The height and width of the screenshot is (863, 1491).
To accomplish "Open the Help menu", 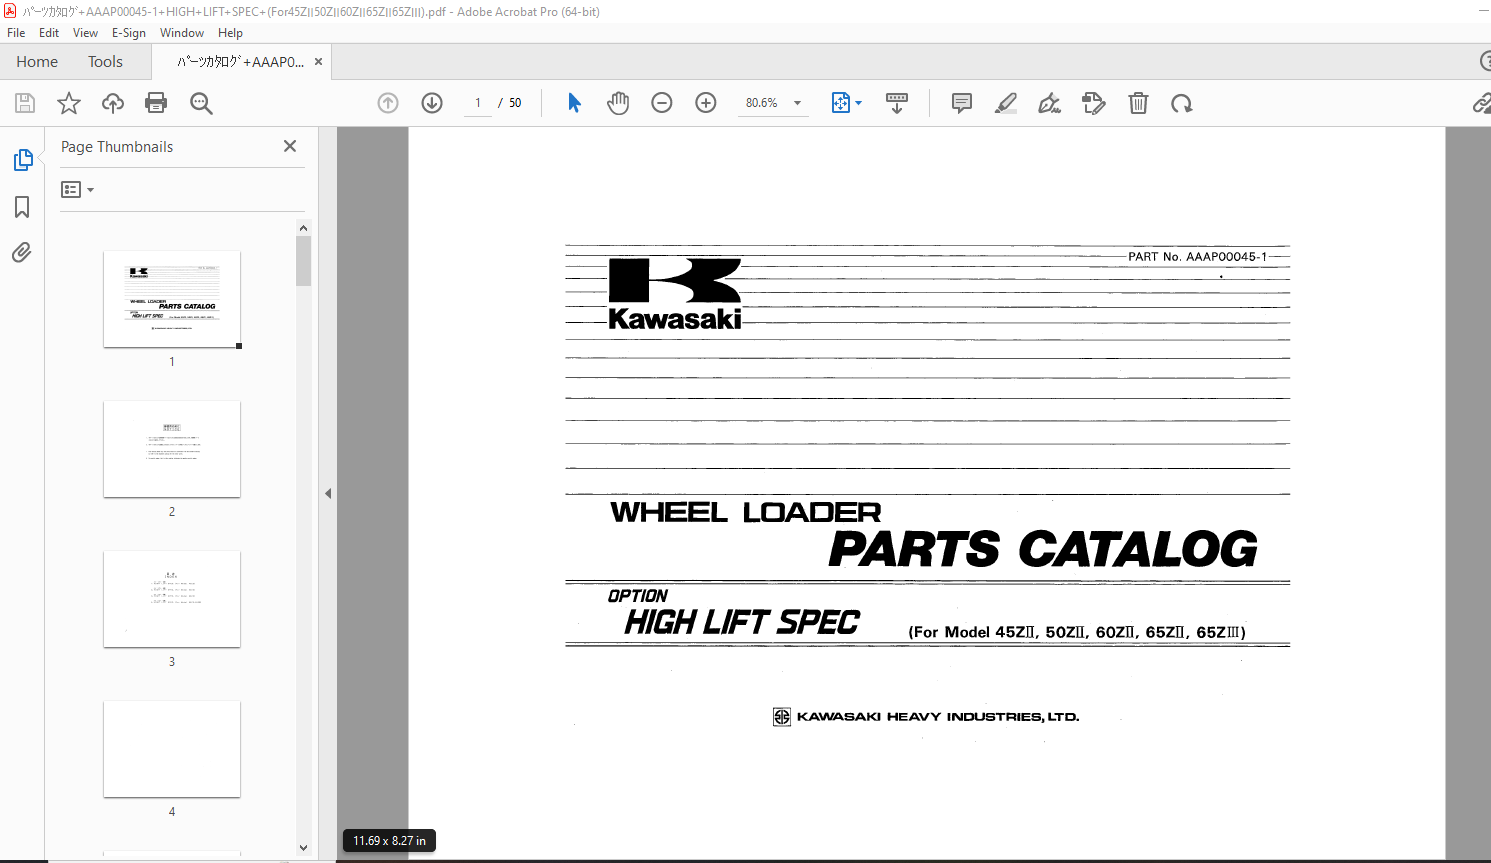I will point(231,32).
